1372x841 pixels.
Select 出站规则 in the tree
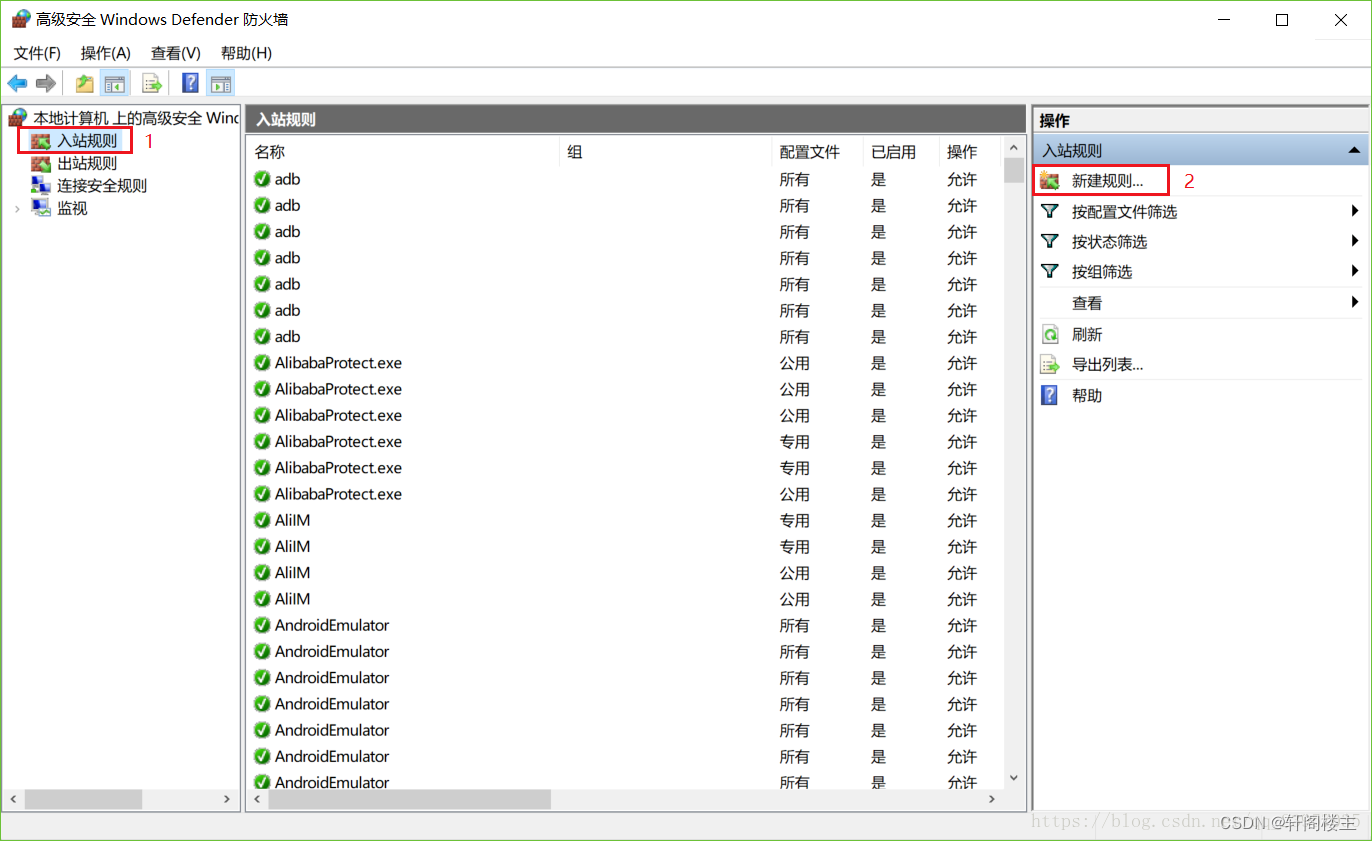point(86,163)
